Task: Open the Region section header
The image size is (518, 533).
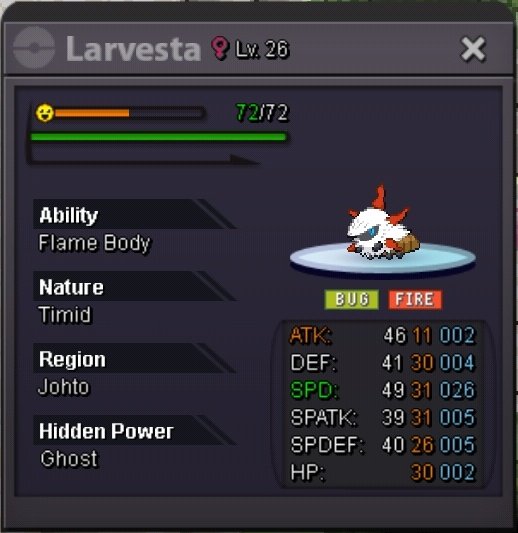Action: [134, 359]
